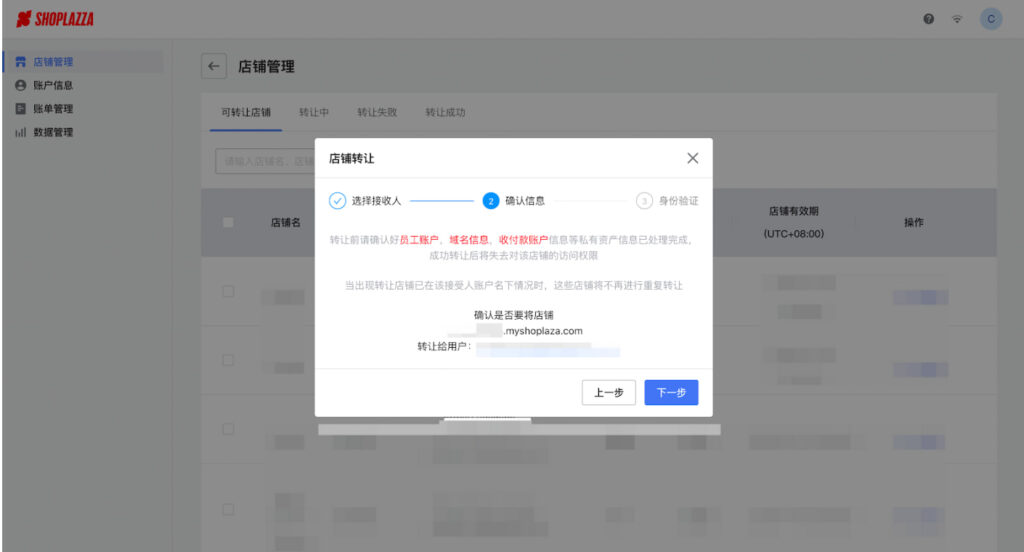Screen dimensions: 1024x552
Task: Click the checkmark step icon for 选择接收人
Action: pos(337,201)
